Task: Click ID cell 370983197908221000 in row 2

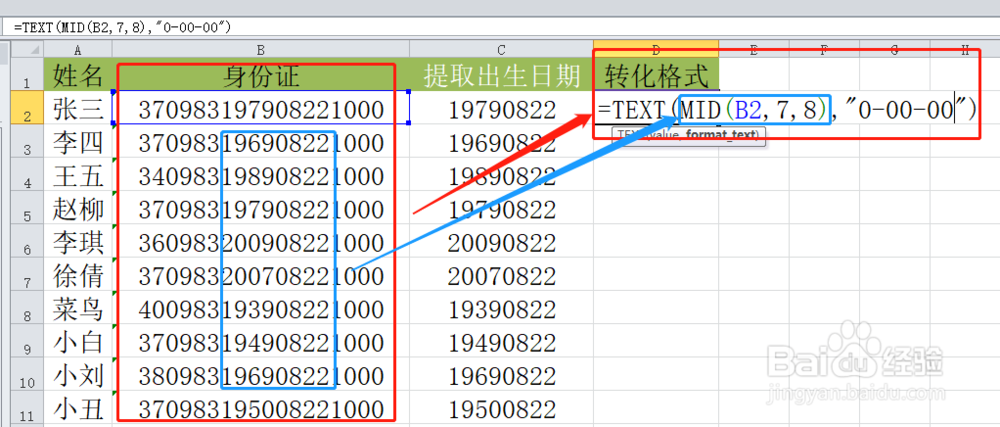Action: 261,108
